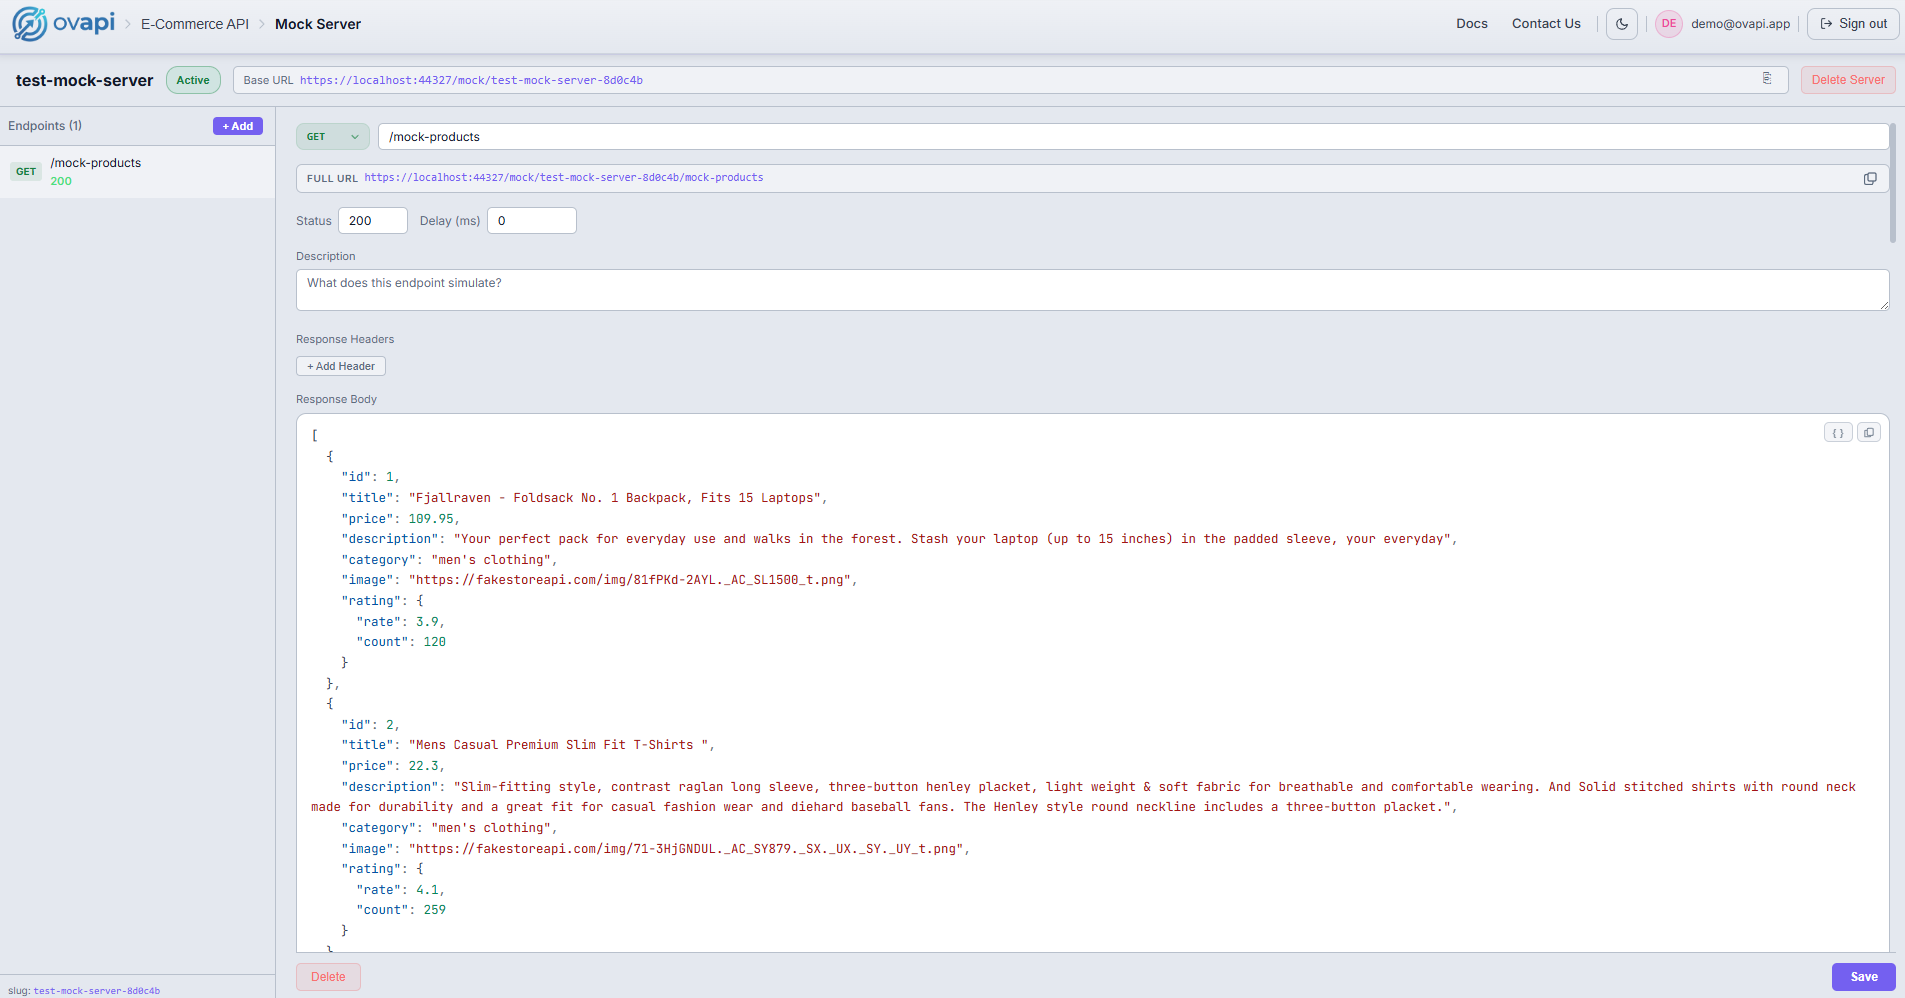The width and height of the screenshot is (1905, 998).
Task: Open the DE user avatar
Action: (x=1666, y=23)
